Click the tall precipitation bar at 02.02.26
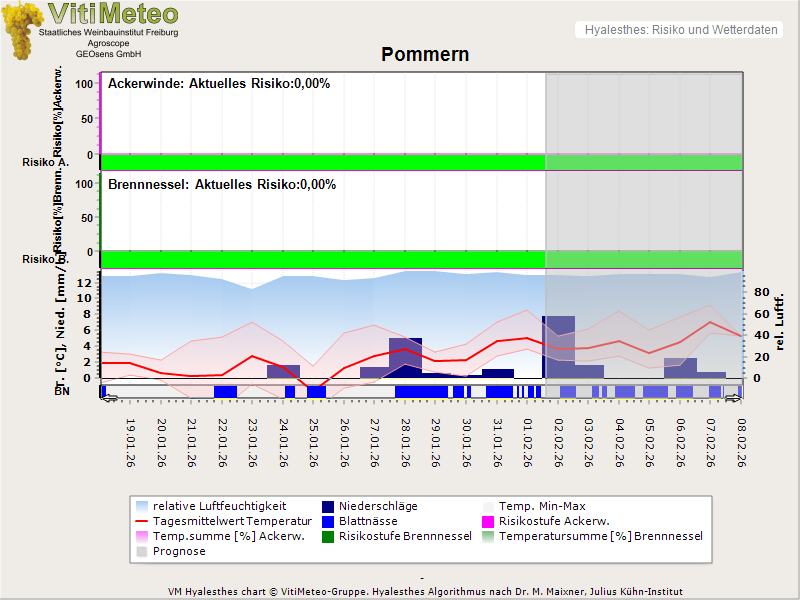Image resolution: width=800 pixels, height=600 pixels. (558, 345)
